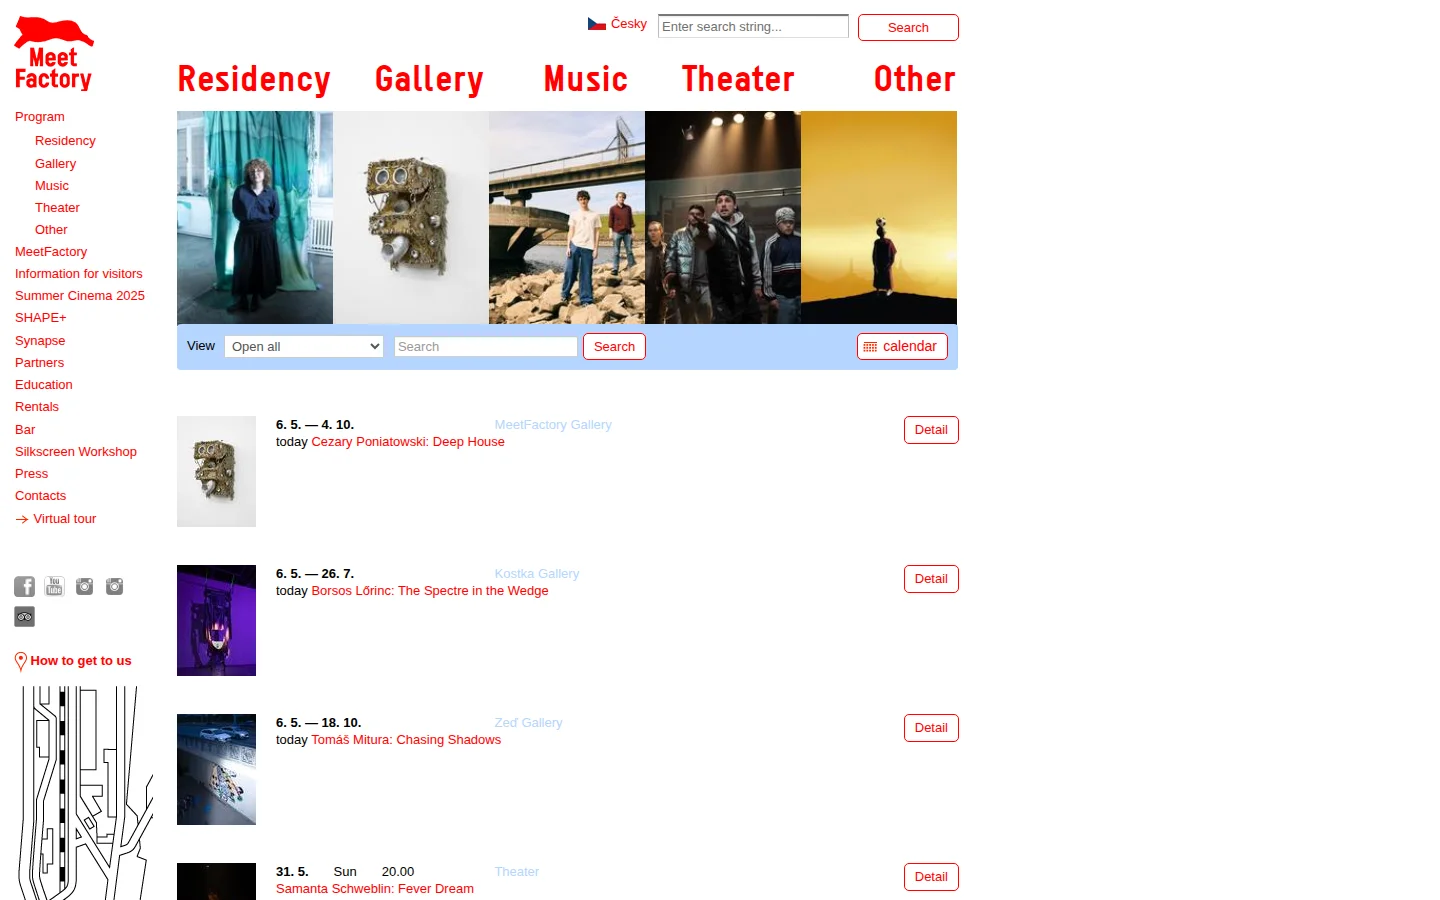
Task: Click the Deep House event thumbnail
Action: (216, 471)
